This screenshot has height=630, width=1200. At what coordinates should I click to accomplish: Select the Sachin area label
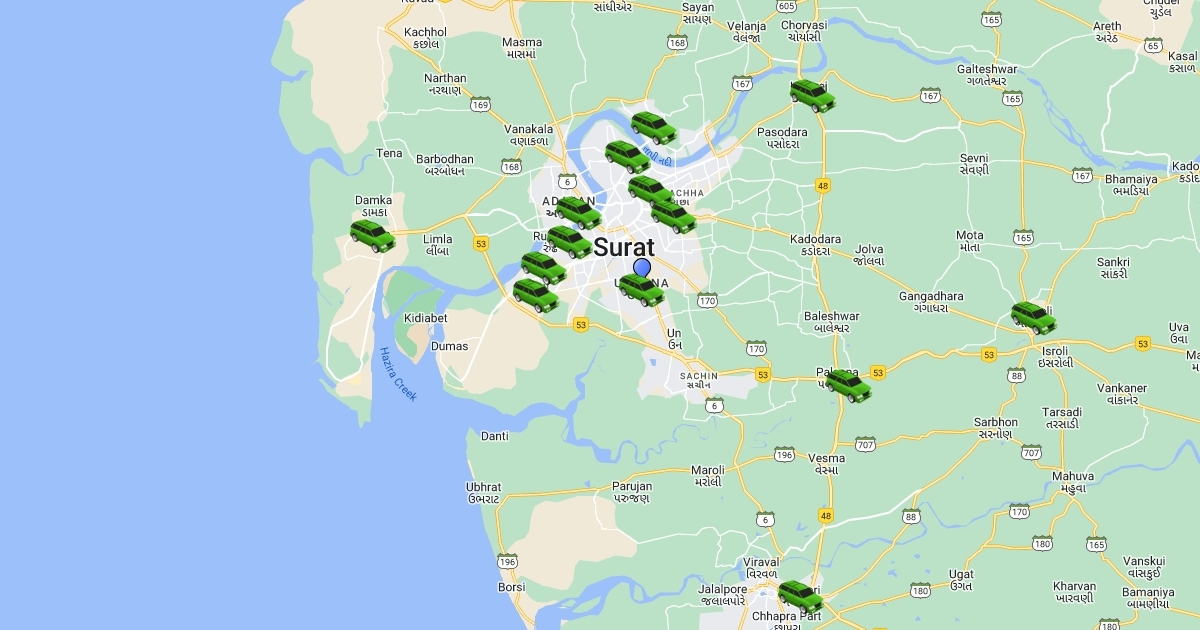coord(697,376)
